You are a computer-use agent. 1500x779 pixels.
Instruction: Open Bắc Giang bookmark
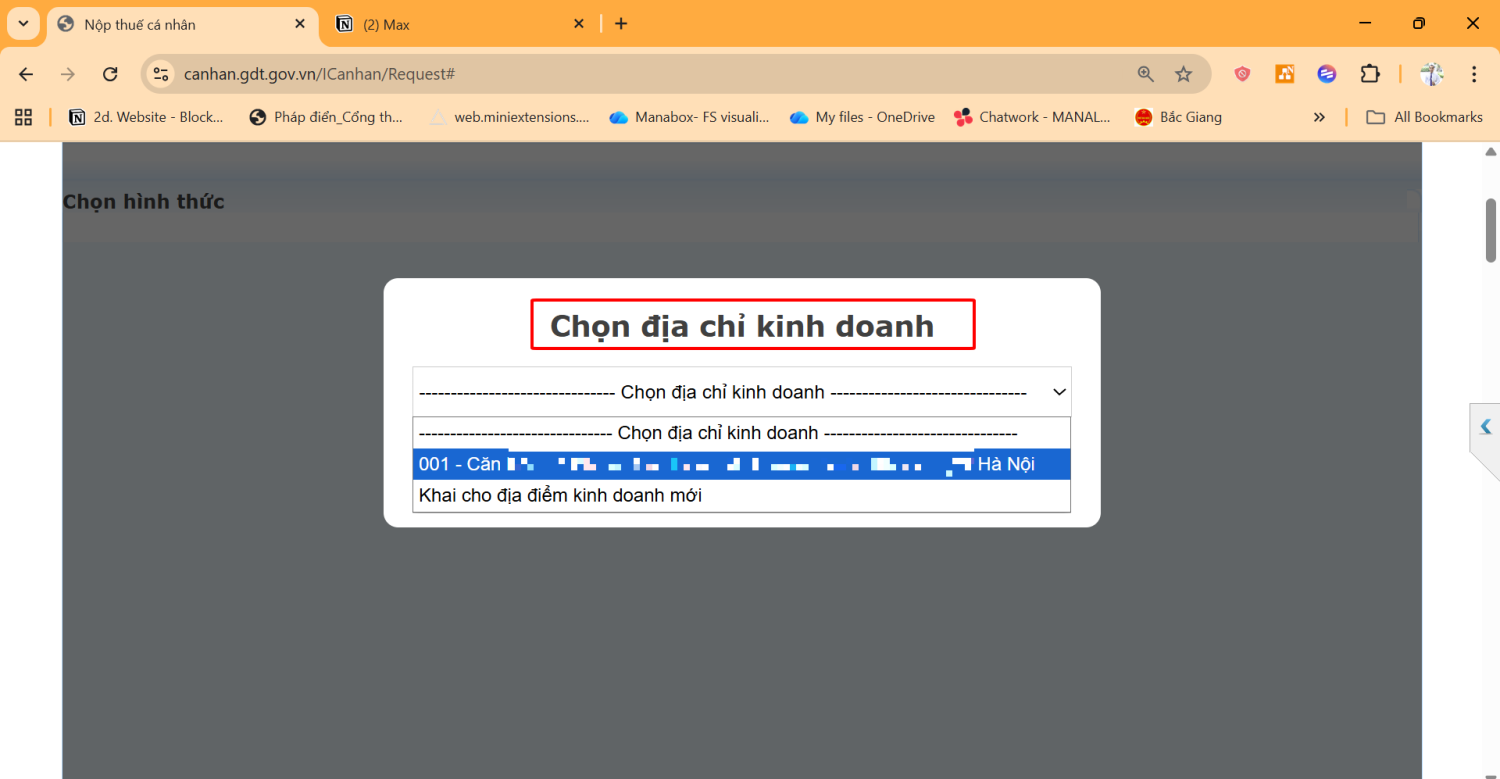click(1178, 117)
